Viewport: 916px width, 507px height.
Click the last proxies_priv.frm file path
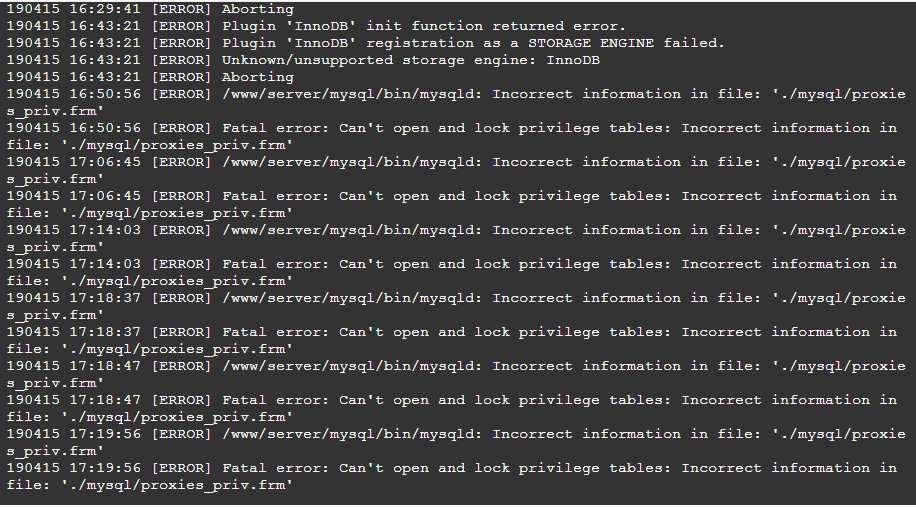coord(177,485)
